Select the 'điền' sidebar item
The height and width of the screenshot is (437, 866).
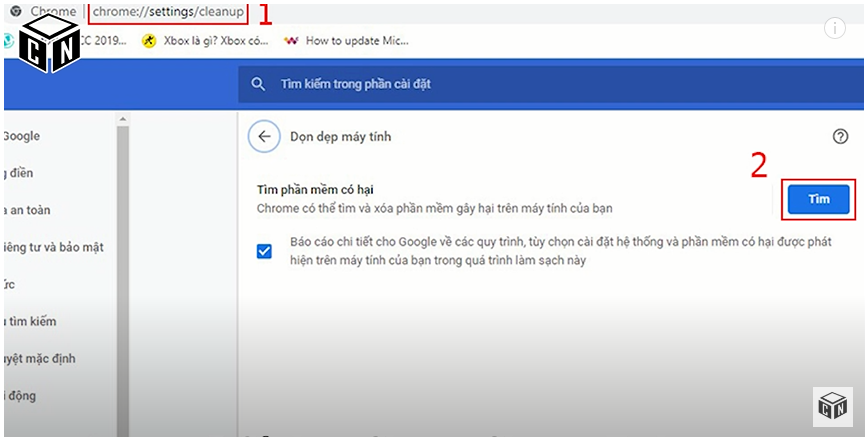point(19,173)
